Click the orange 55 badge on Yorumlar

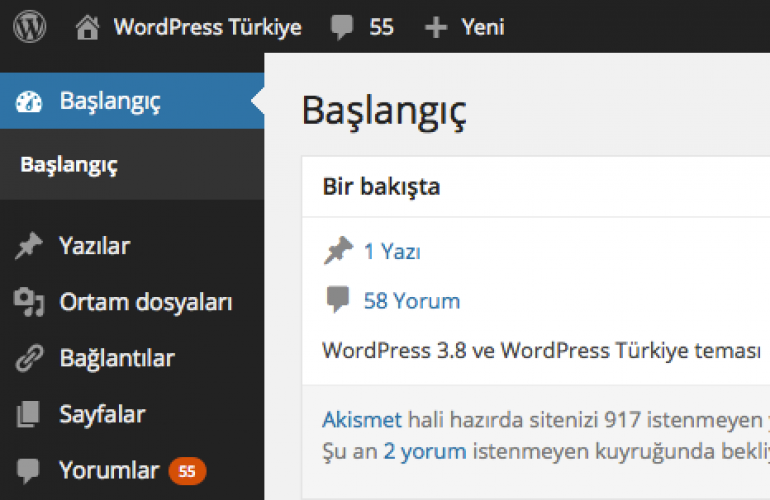point(187,471)
